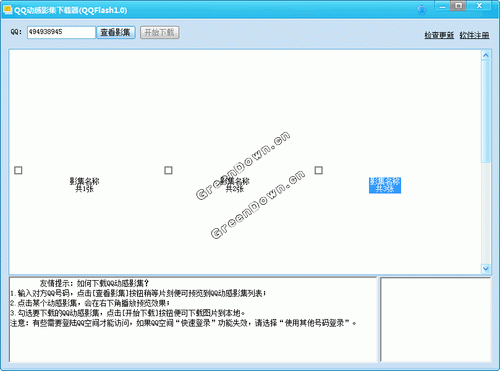Click the skin-change shirt icon in title bar

click(x=422, y=9)
